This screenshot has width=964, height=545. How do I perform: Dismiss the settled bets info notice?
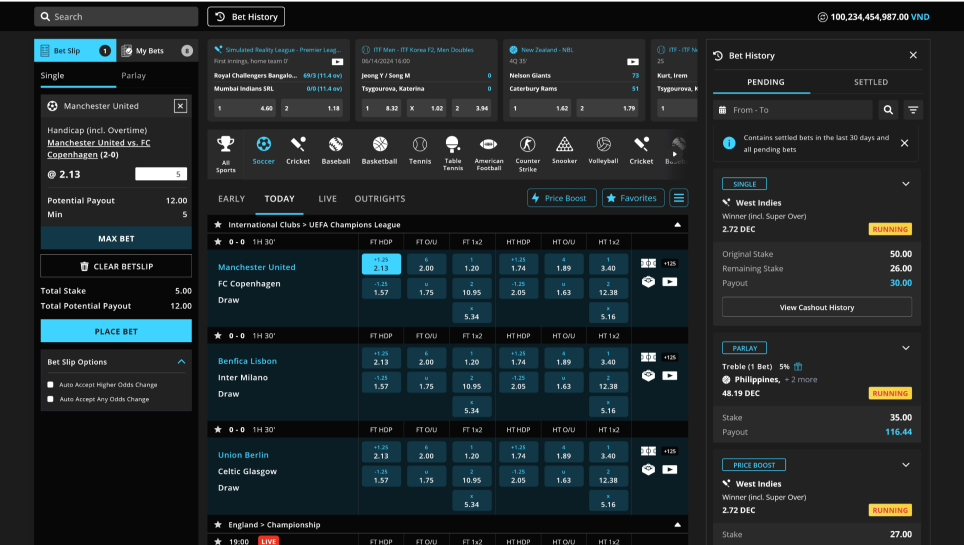coord(904,143)
